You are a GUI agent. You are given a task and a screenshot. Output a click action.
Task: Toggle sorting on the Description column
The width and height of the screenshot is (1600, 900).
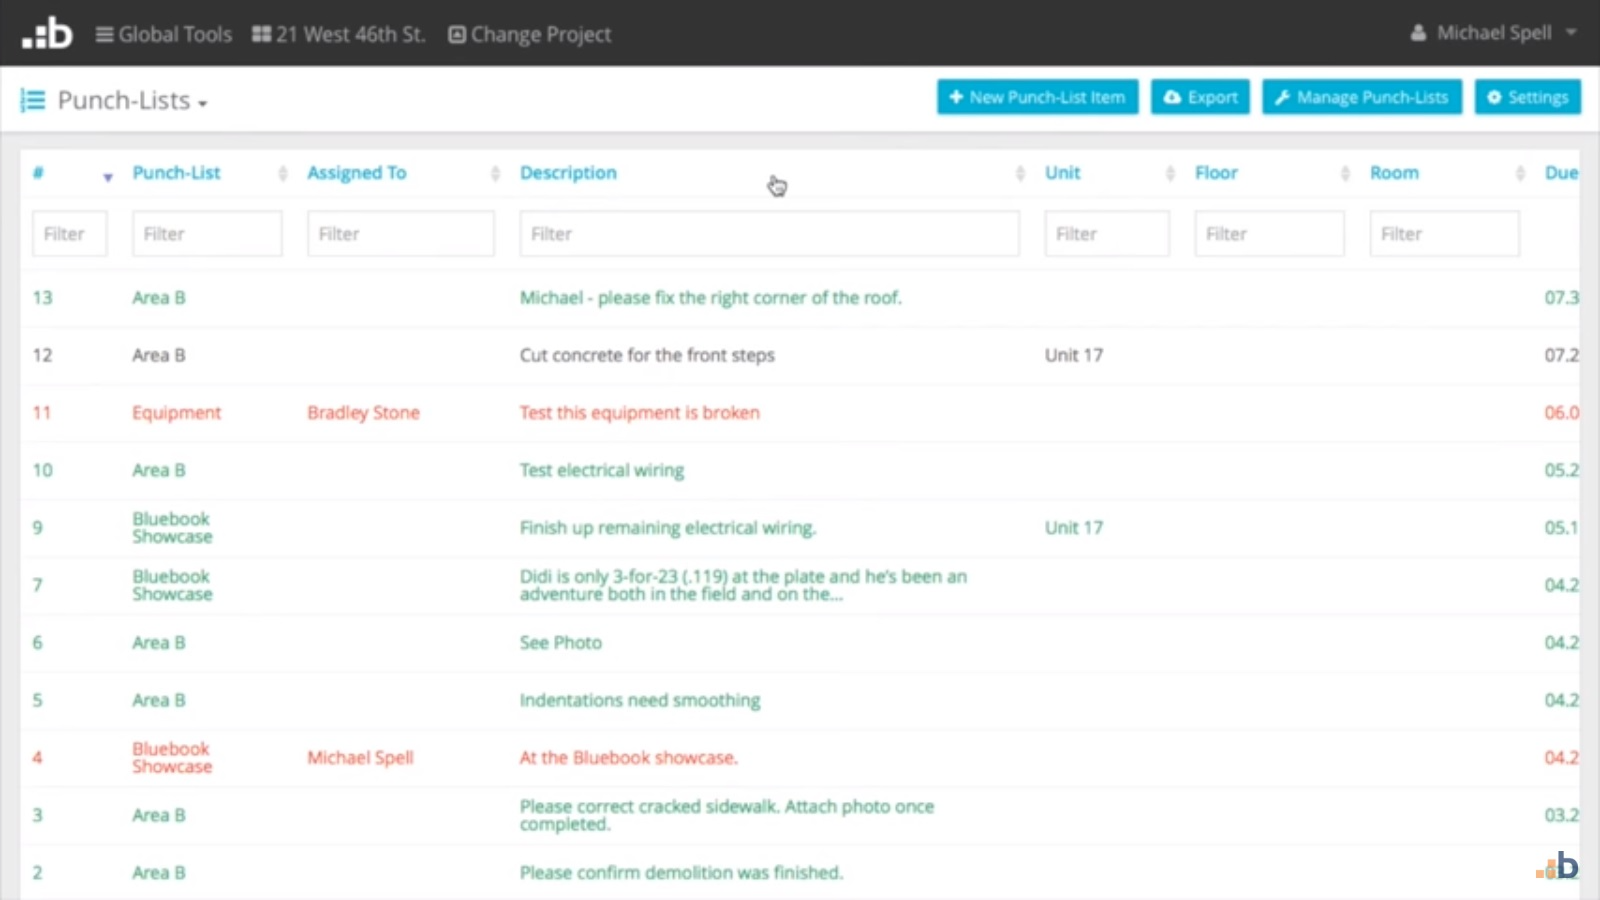click(1019, 173)
